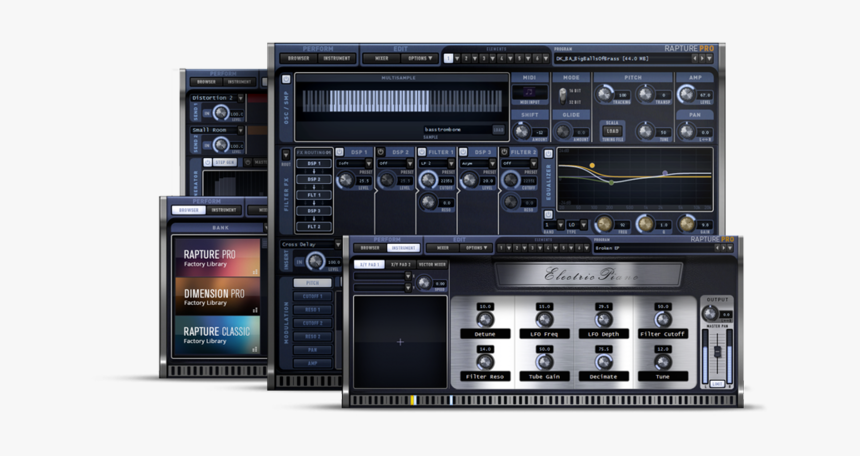Open Cross Delay insert effect dropdown
This screenshot has height=456, width=860.
click(x=338, y=244)
